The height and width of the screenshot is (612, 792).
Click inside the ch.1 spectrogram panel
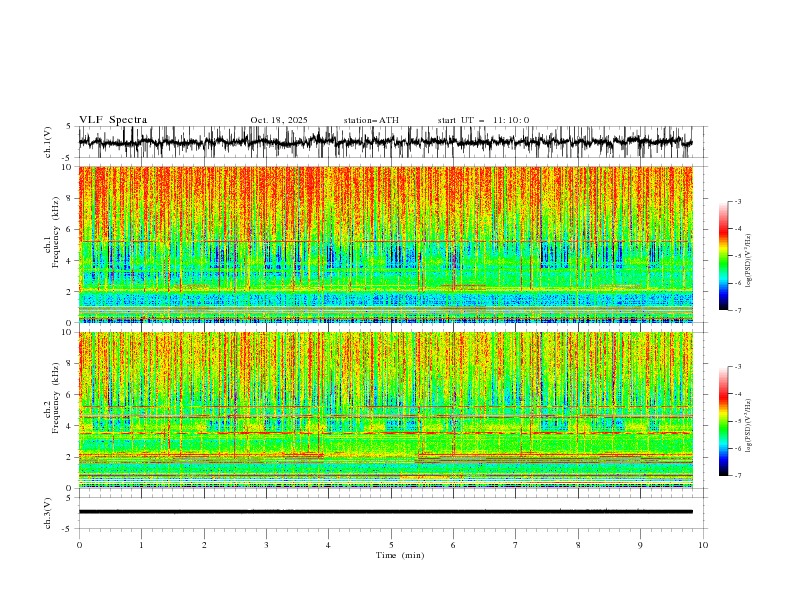coord(386,244)
